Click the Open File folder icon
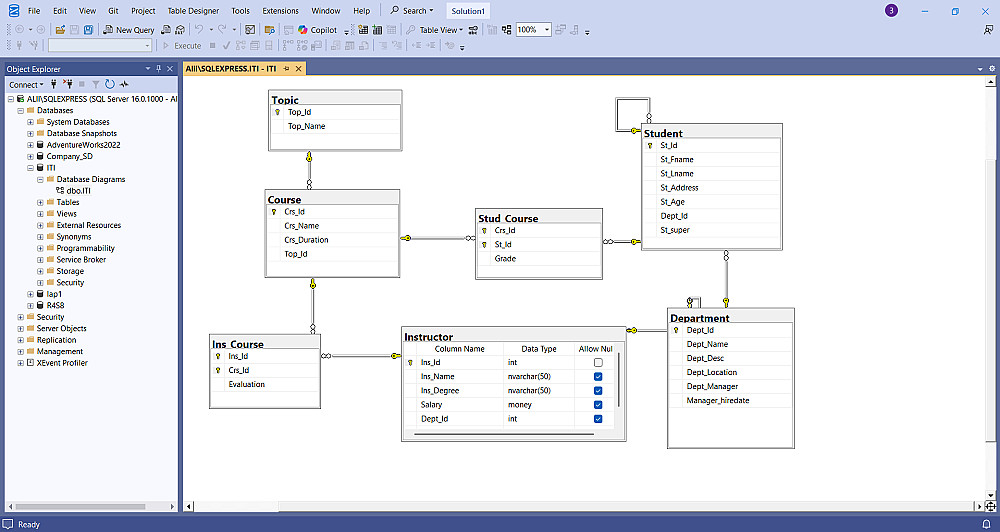Viewport: 1000px width, 532px height. [60, 30]
